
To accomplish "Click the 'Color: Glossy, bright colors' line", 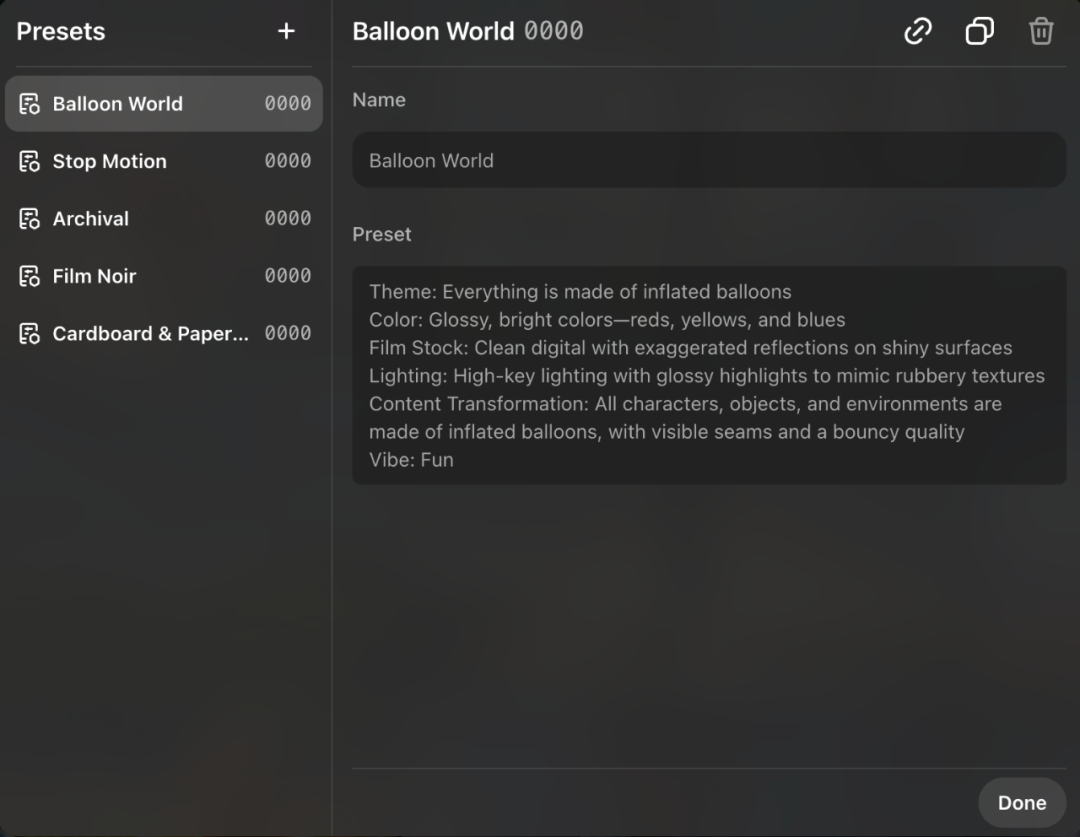I will coord(607,320).
